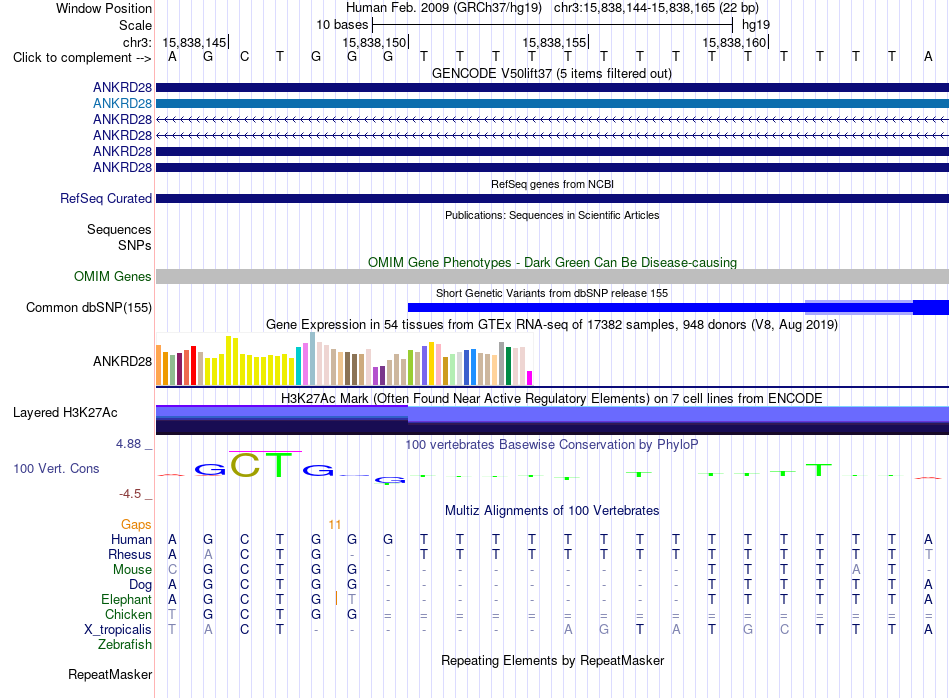Click the RepeatMasker track label
This screenshot has height=698, width=950.
[x=110, y=674]
